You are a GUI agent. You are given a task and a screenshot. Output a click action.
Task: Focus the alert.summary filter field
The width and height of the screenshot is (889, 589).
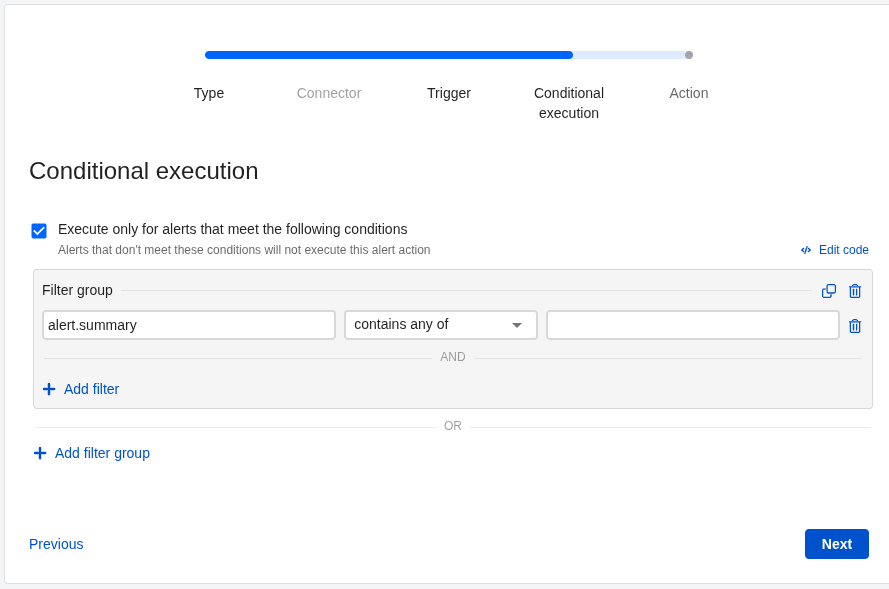click(189, 325)
